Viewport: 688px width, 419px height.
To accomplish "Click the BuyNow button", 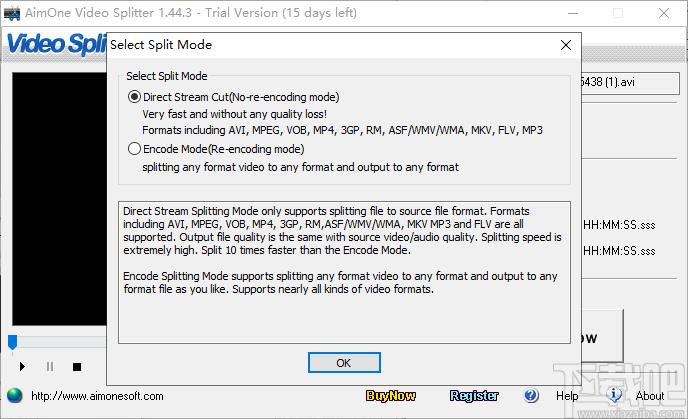I will click(x=391, y=396).
